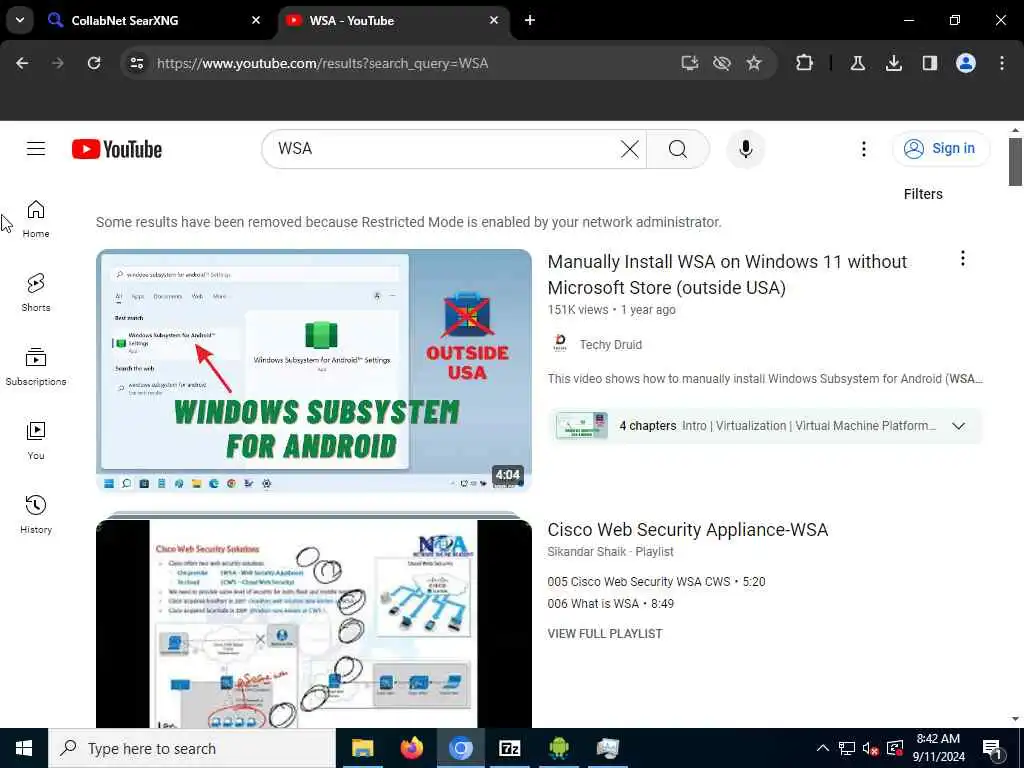Open the browser profile avatar
1024x768 pixels.
click(965, 63)
